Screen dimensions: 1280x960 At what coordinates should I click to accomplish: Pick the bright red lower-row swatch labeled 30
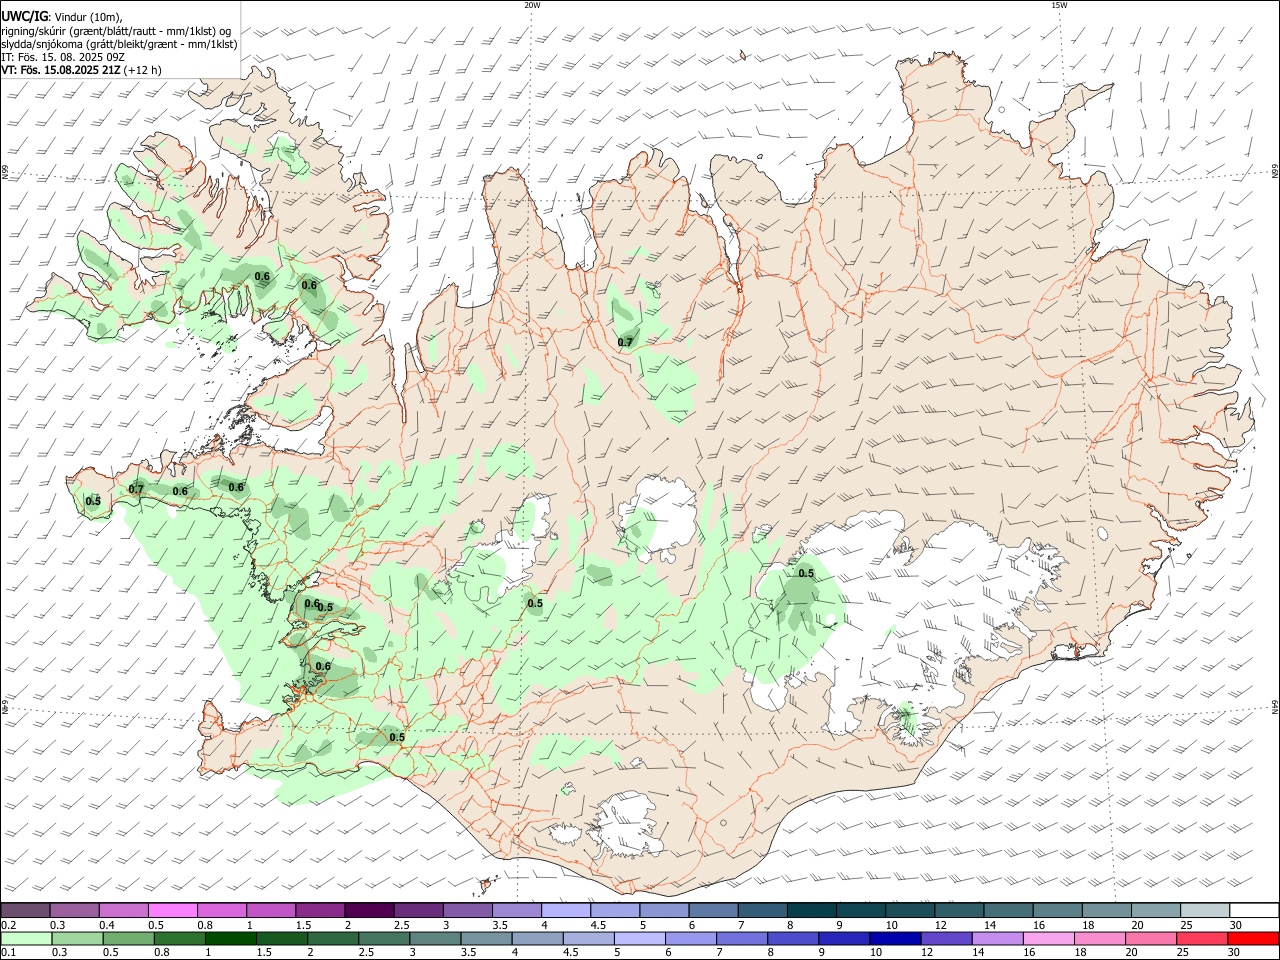(1252, 938)
